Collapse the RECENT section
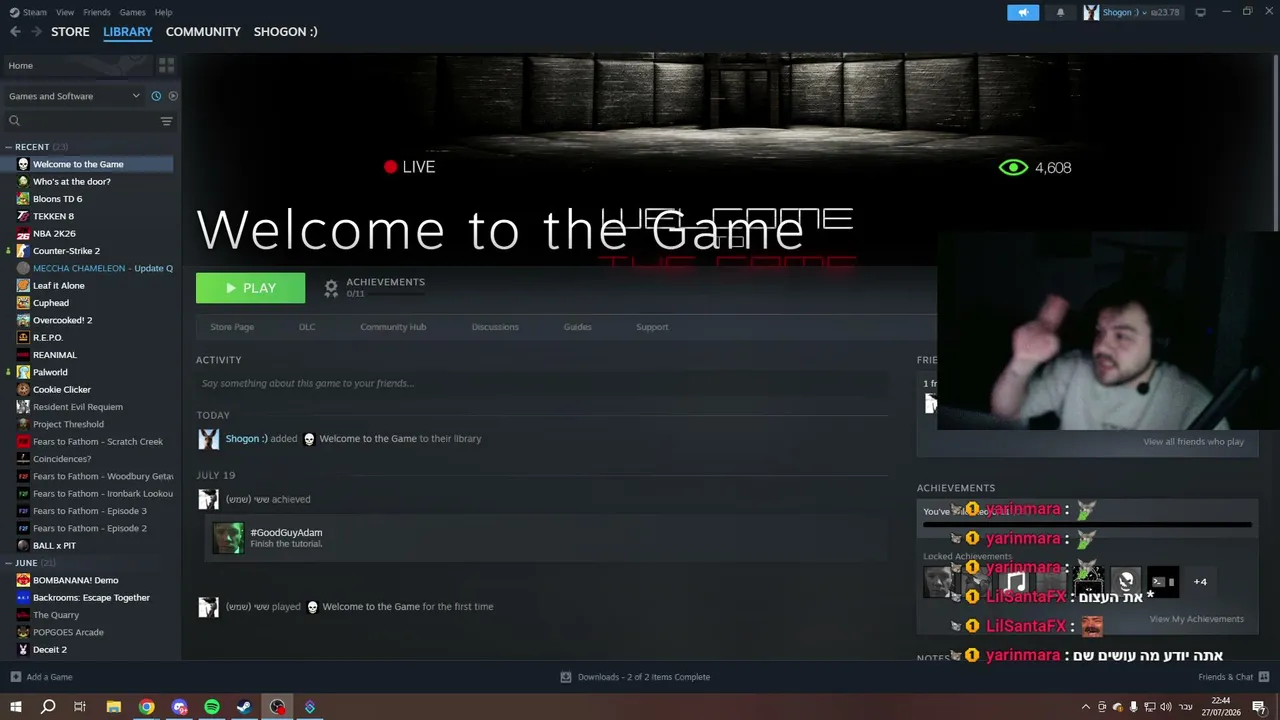Viewport: 1280px width, 720px height. point(8,147)
